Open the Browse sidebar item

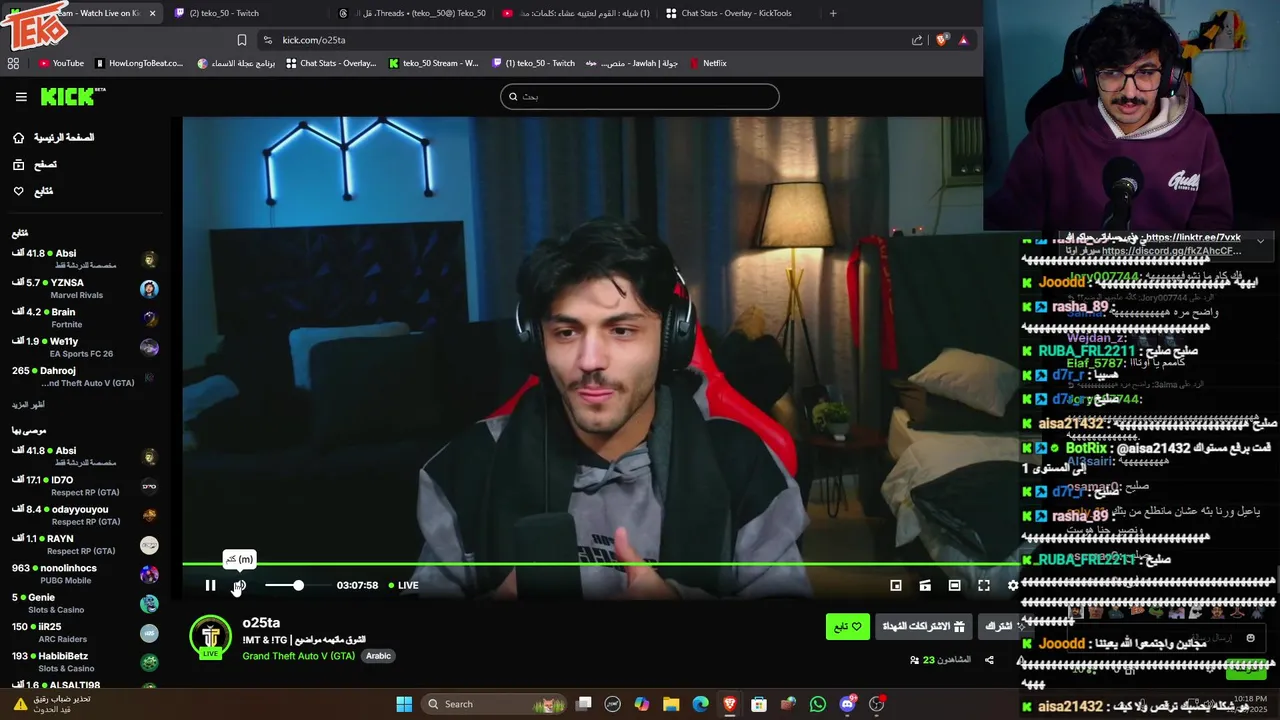35,164
